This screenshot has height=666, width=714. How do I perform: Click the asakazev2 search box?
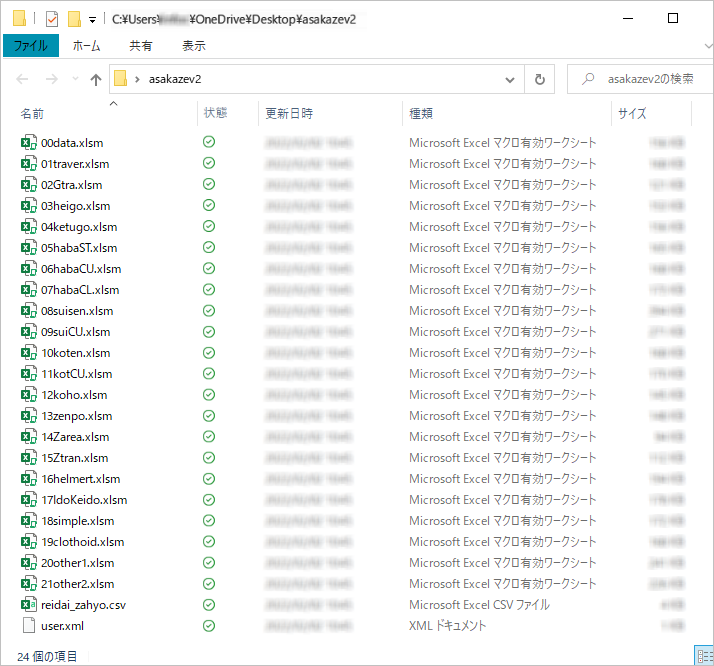pyautogui.click(x=640, y=79)
